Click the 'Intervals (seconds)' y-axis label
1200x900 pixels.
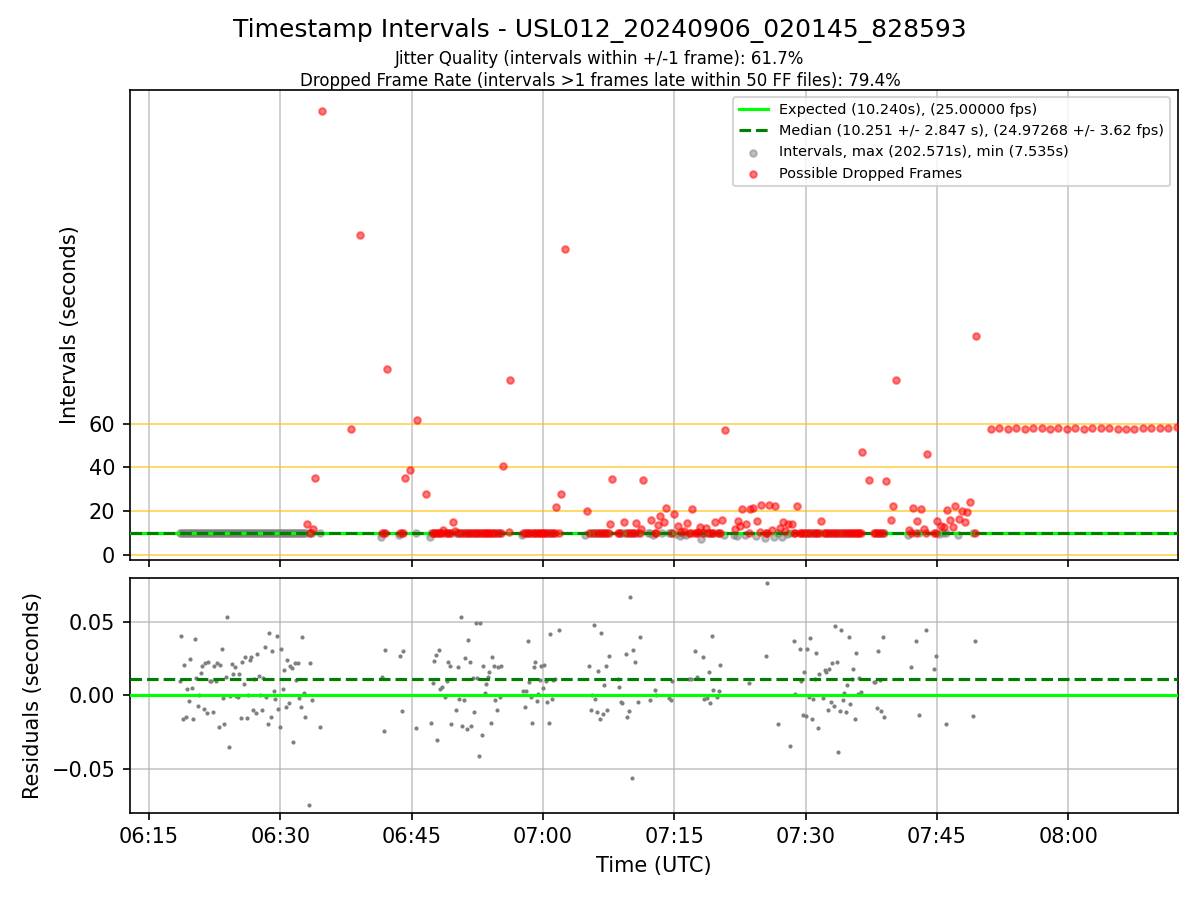(x=69, y=325)
